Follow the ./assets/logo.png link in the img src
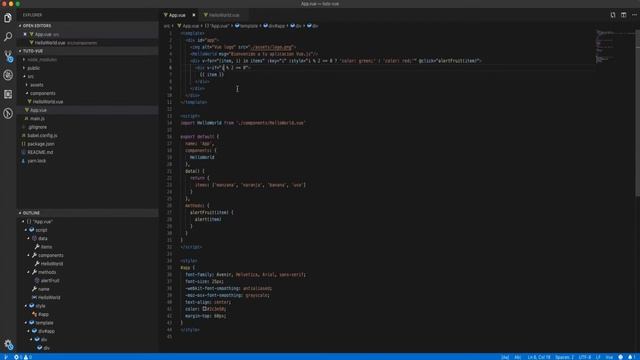The height and width of the screenshot is (360, 640). (x=272, y=47)
